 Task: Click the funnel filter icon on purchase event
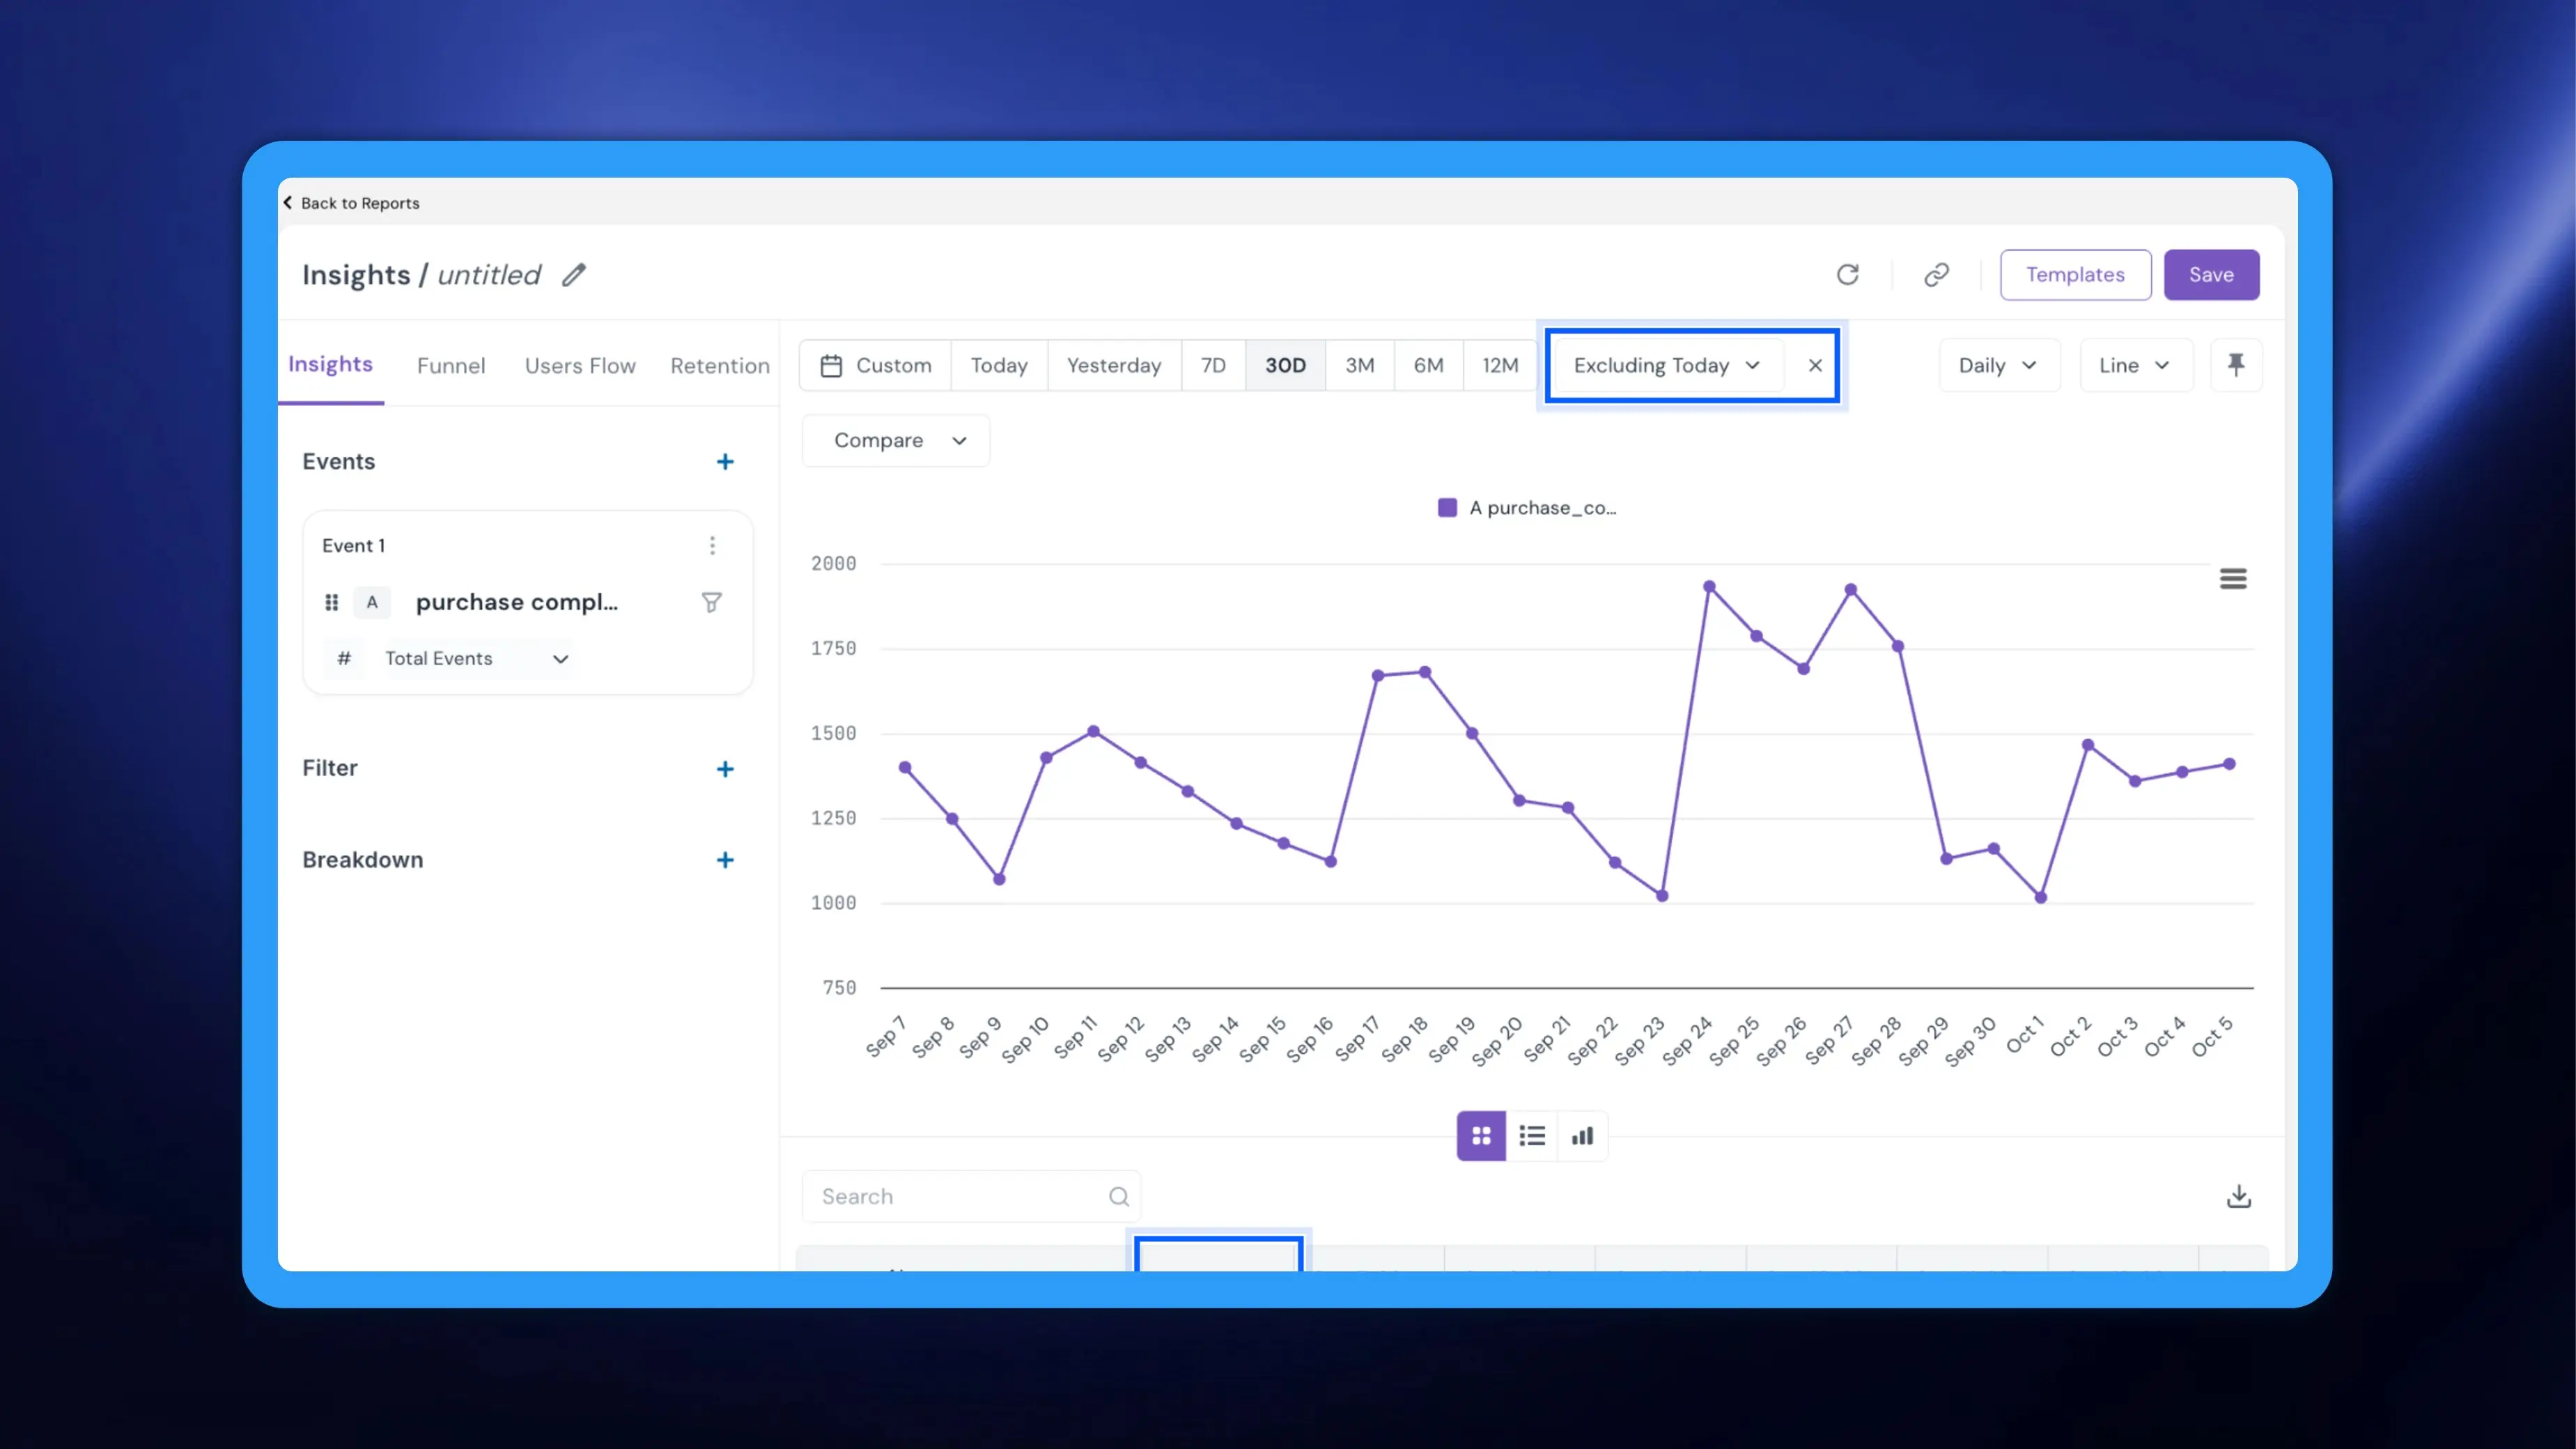711,602
